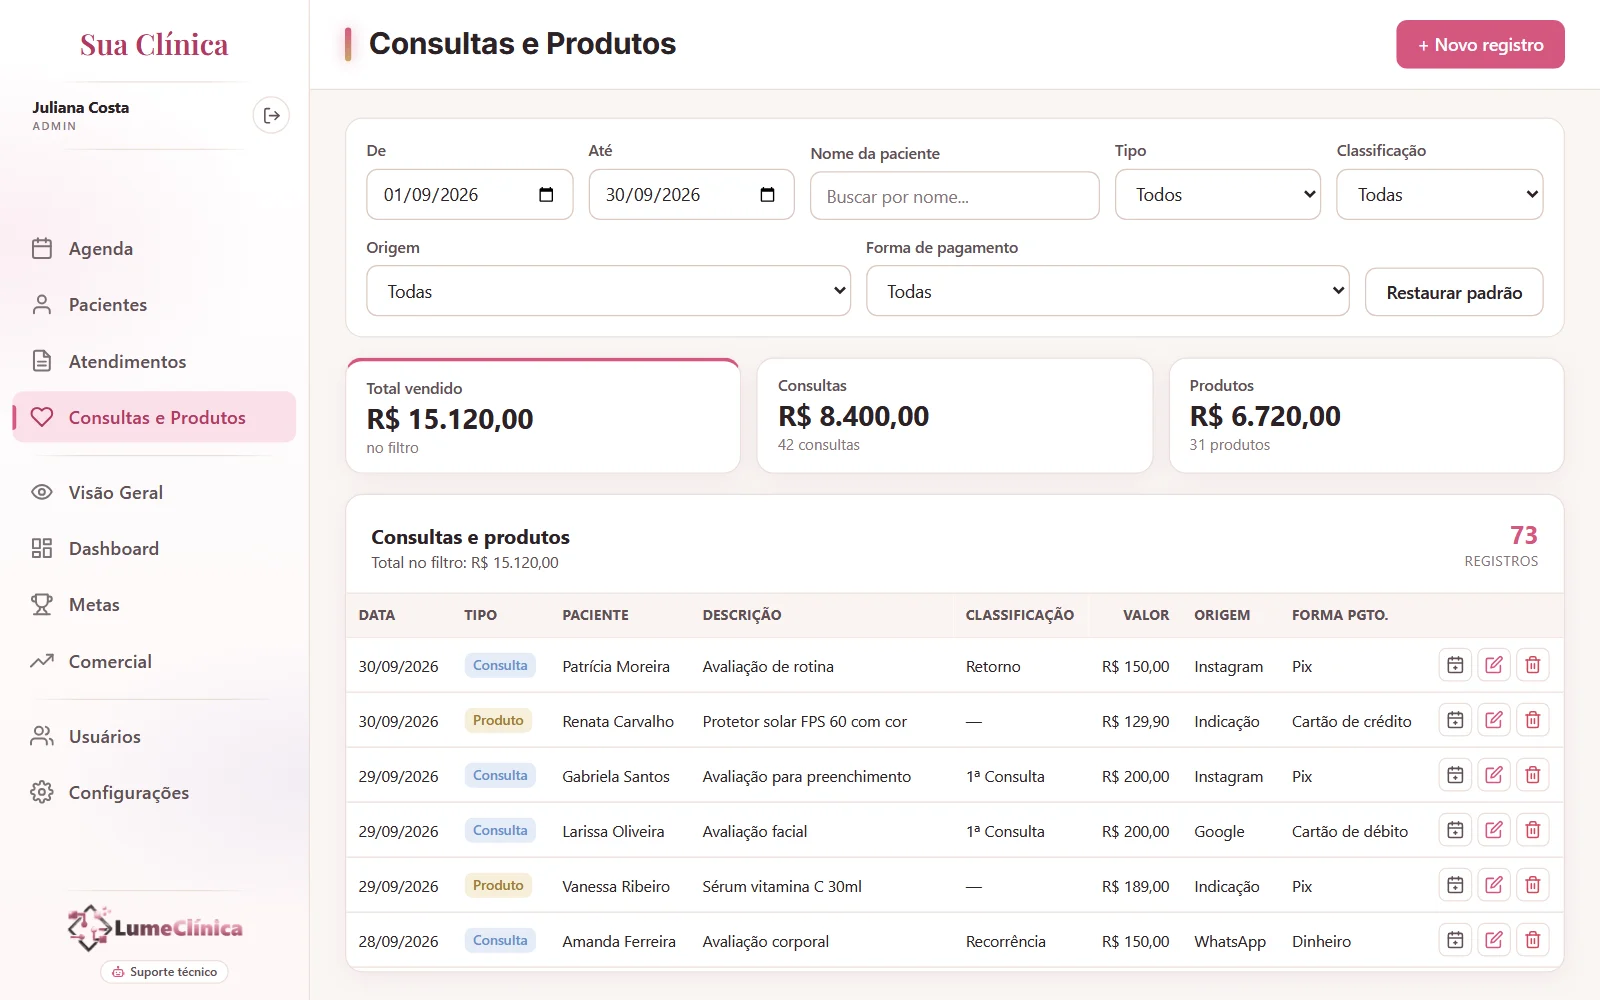
Task: Click schedule icon for Amanda Ferreira row
Action: coord(1455,940)
